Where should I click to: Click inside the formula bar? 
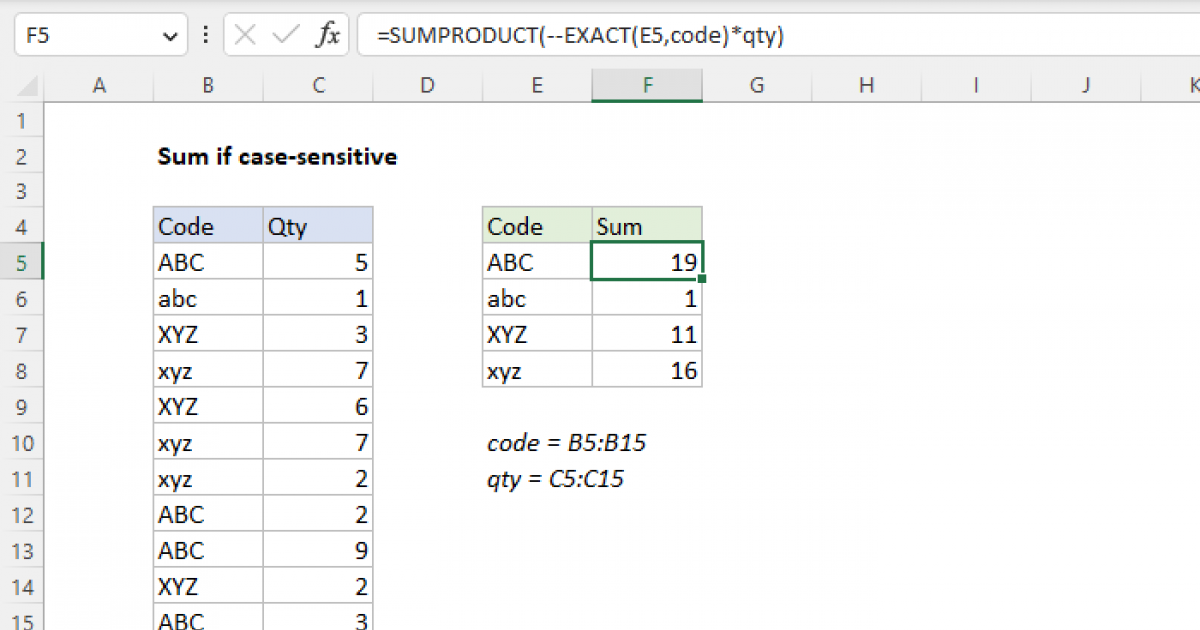click(600, 34)
